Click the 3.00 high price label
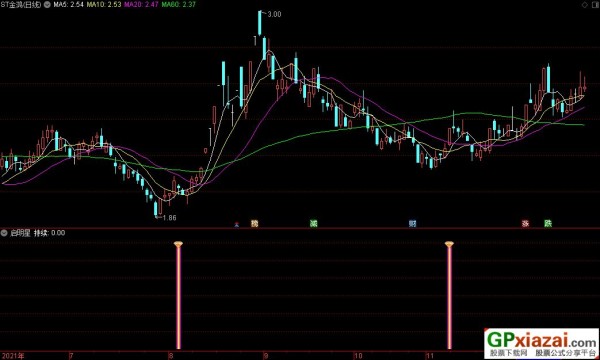 pos(274,14)
